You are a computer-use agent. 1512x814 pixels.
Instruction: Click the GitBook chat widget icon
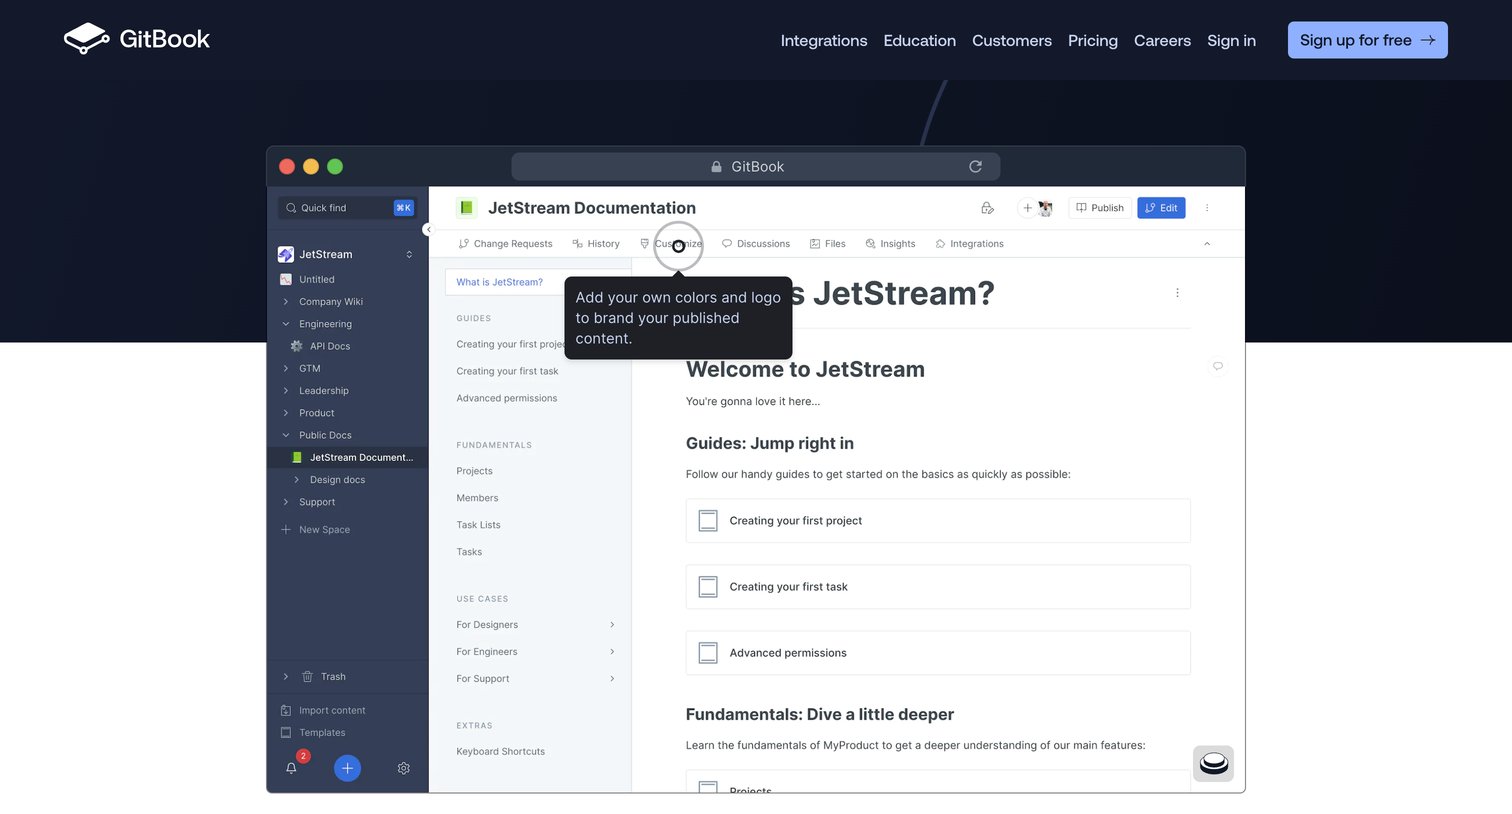(1214, 764)
